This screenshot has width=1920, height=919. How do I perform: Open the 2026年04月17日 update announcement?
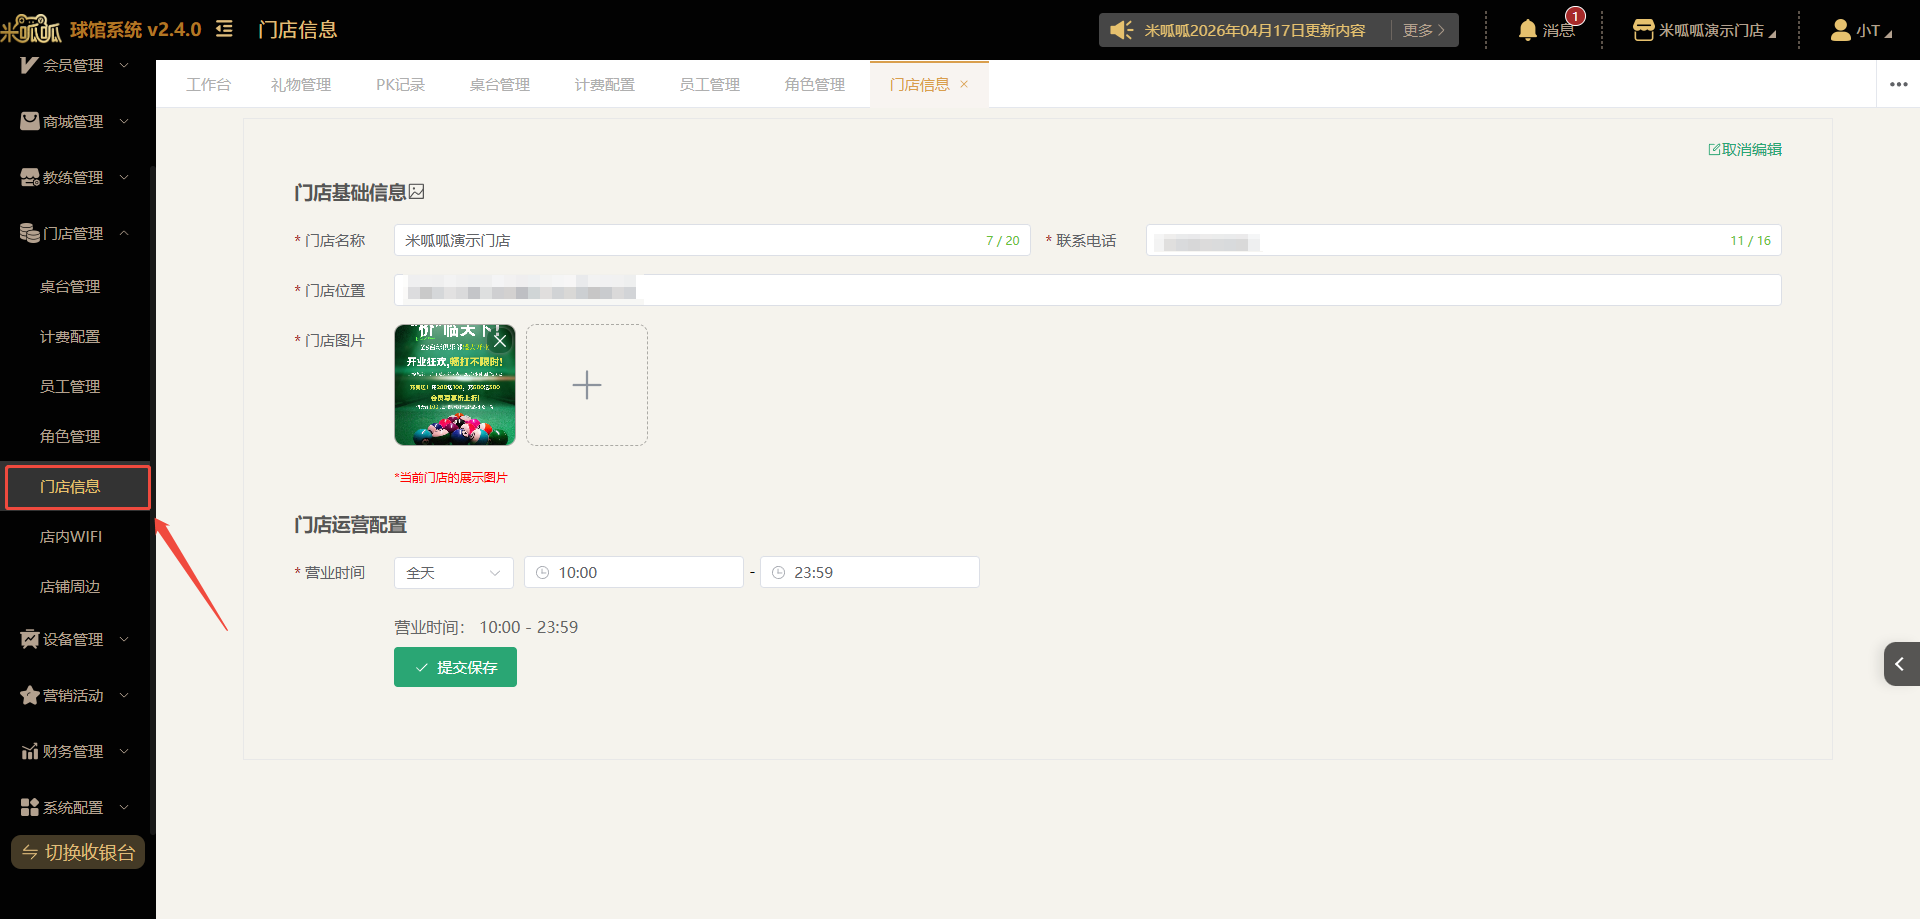pyautogui.click(x=1255, y=30)
